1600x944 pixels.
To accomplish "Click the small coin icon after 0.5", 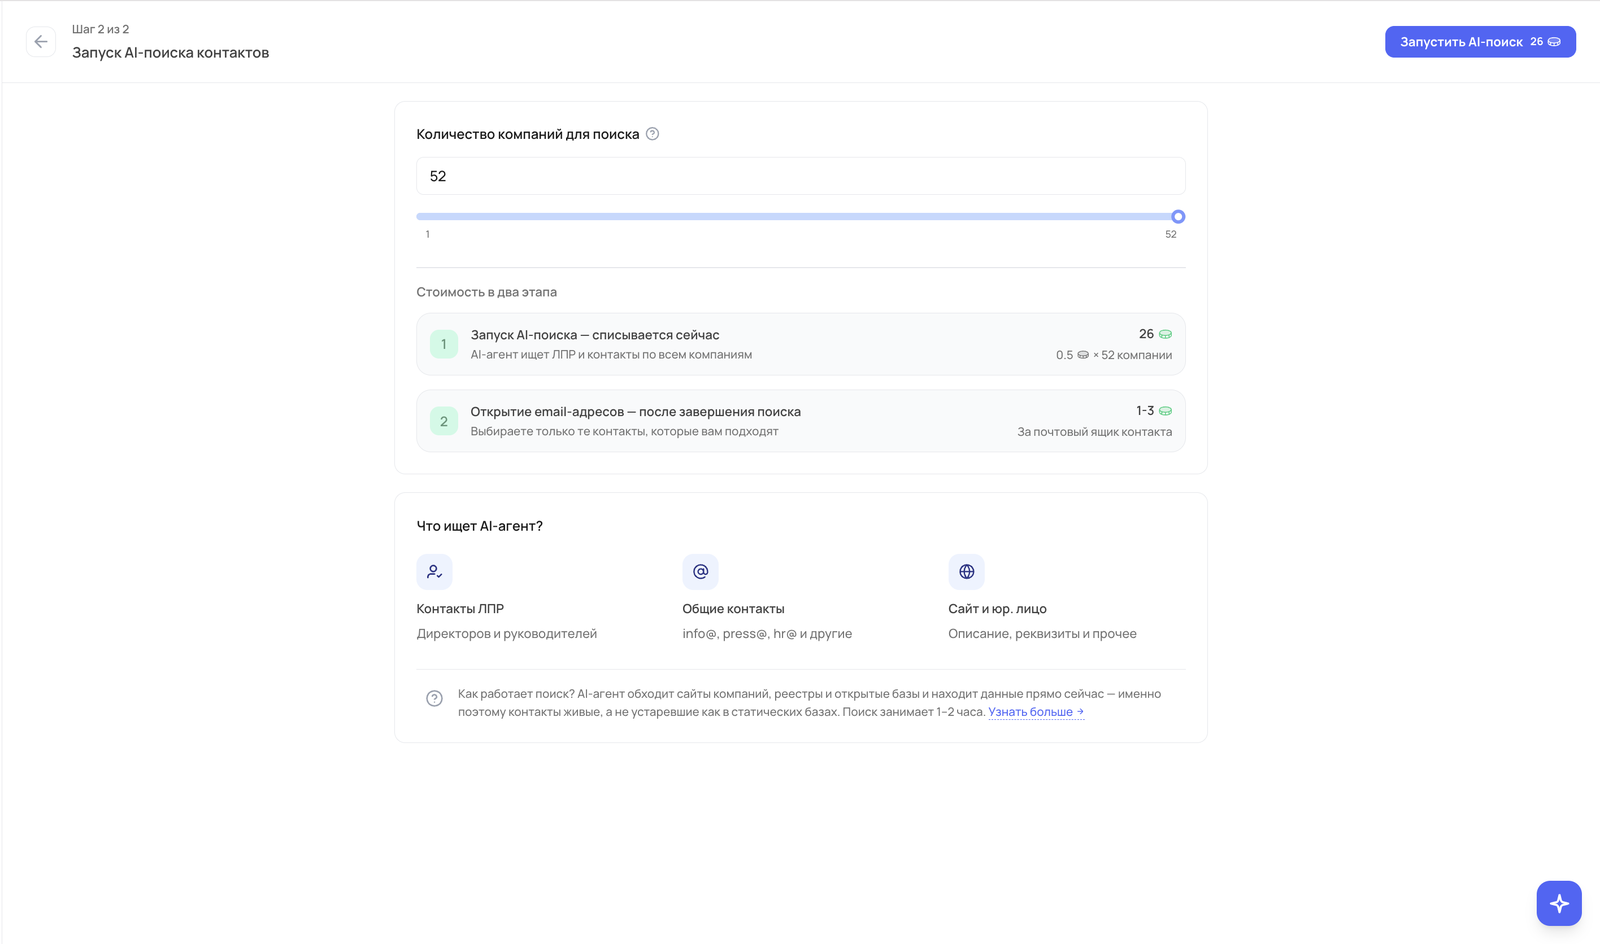I will point(1083,355).
